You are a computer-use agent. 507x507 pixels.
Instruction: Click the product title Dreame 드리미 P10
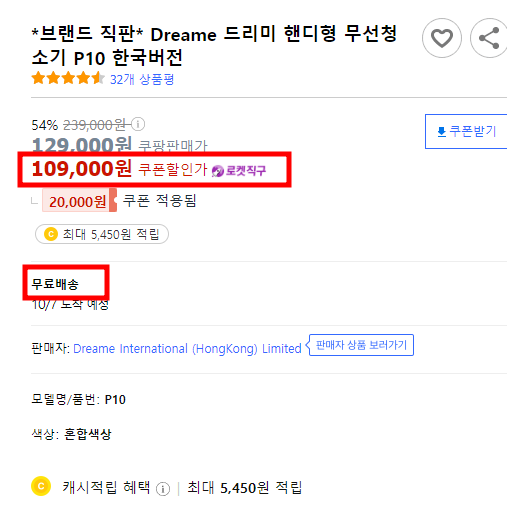pyautogui.click(x=214, y=46)
